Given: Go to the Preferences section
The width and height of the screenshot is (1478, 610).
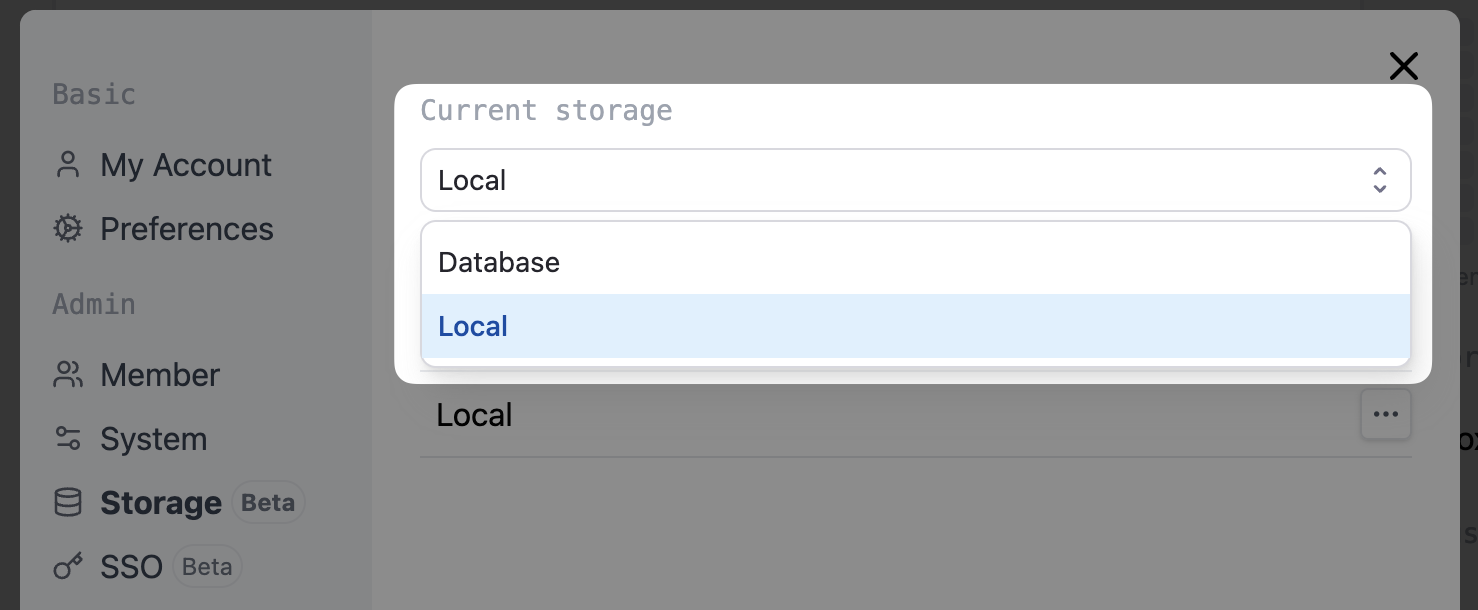Looking at the screenshot, I should click(x=187, y=229).
